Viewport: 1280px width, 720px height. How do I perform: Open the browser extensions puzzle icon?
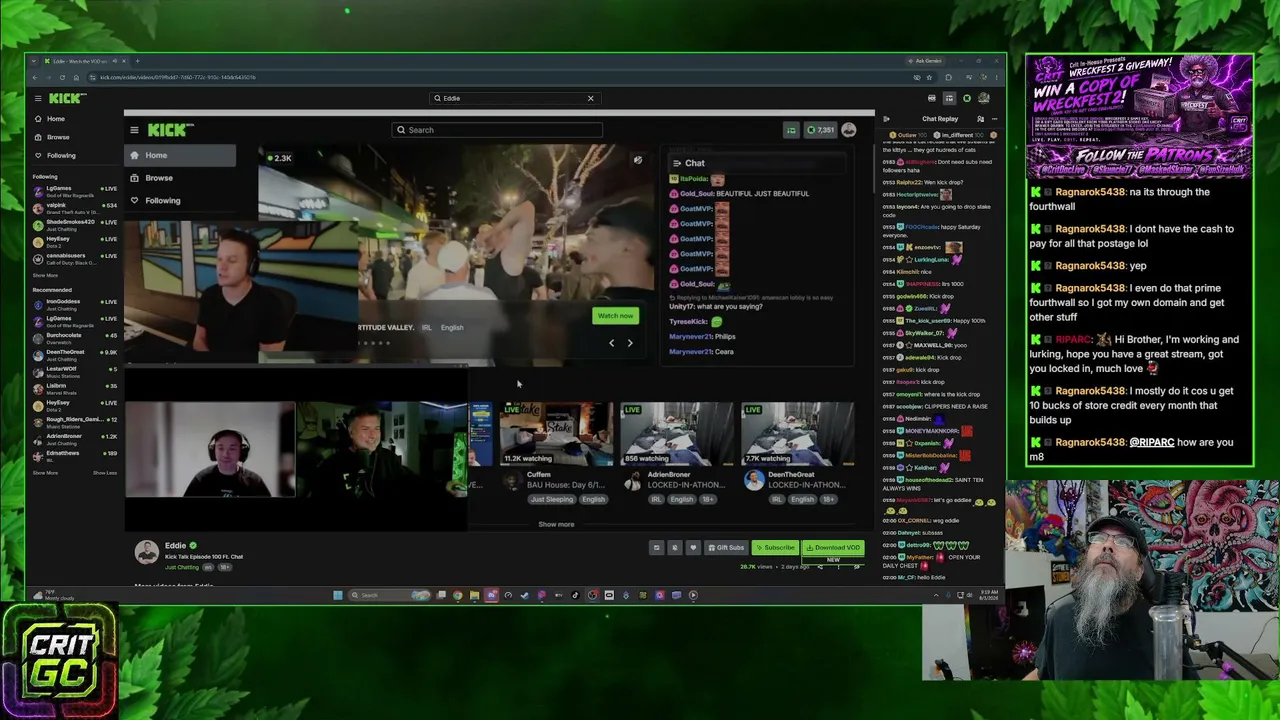[949, 77]
